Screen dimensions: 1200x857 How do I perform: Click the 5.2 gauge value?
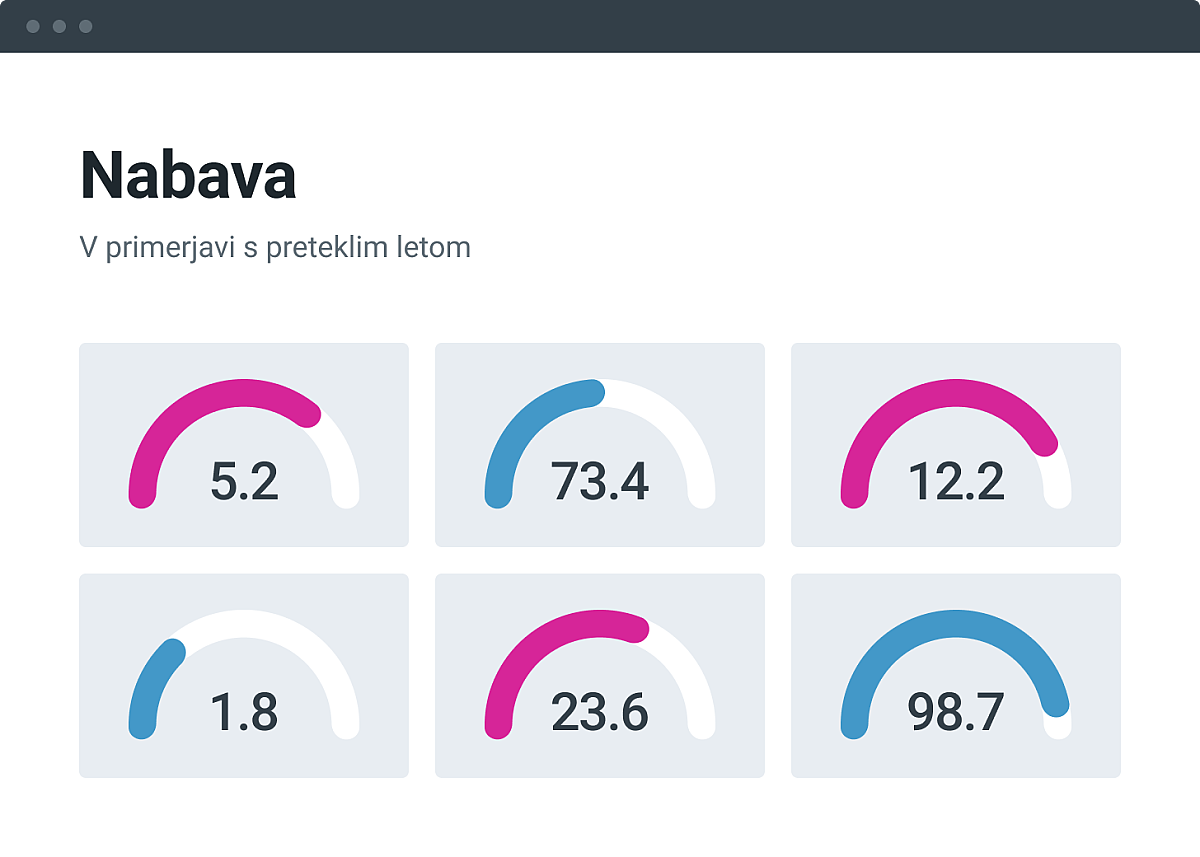(244, 481)
